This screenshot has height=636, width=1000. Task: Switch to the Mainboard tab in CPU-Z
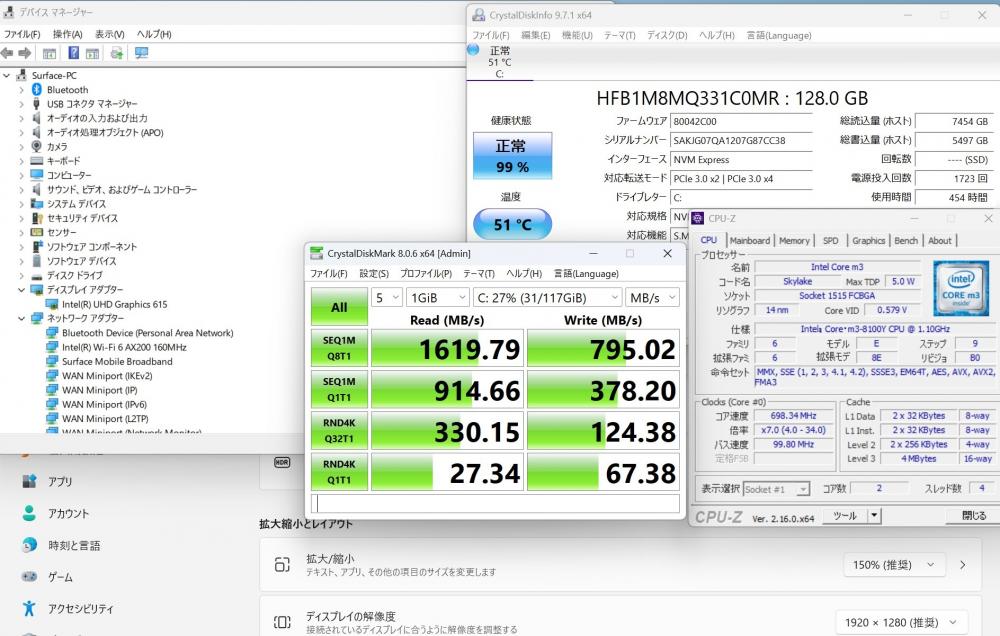[x=749, y=240]
